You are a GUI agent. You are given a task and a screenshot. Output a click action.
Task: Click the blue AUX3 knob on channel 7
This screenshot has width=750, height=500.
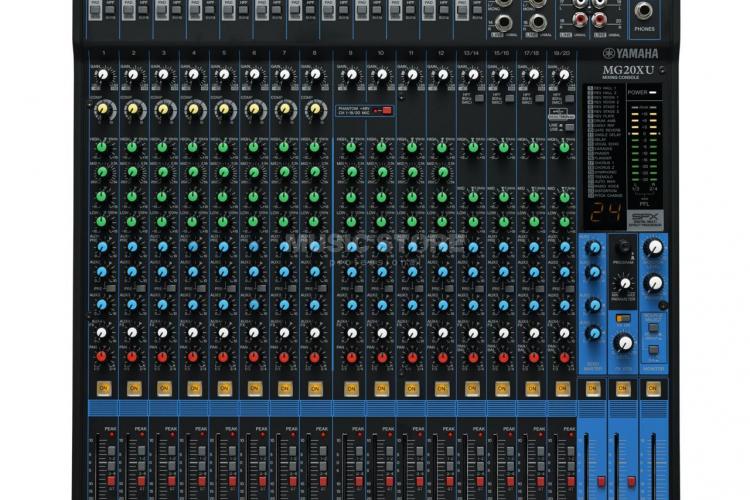click(x=284, y=305)
